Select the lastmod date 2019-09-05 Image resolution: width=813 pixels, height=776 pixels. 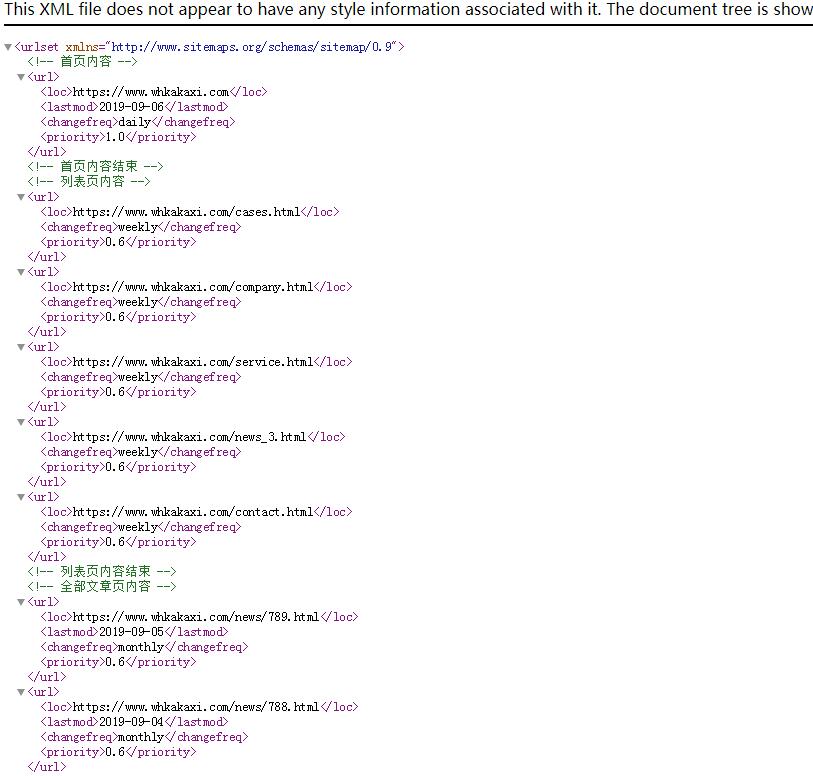click(x=131, y=632)
